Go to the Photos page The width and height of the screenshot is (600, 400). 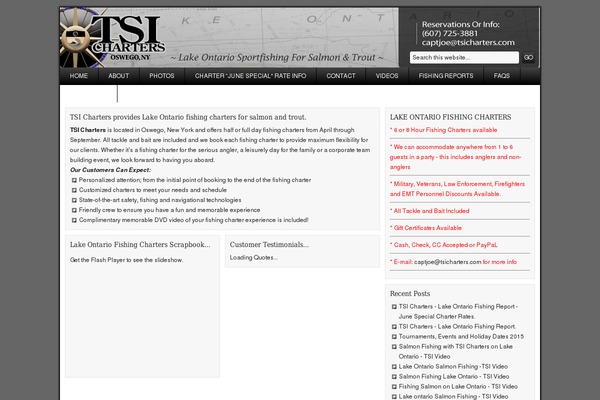(x=162, y=76)
